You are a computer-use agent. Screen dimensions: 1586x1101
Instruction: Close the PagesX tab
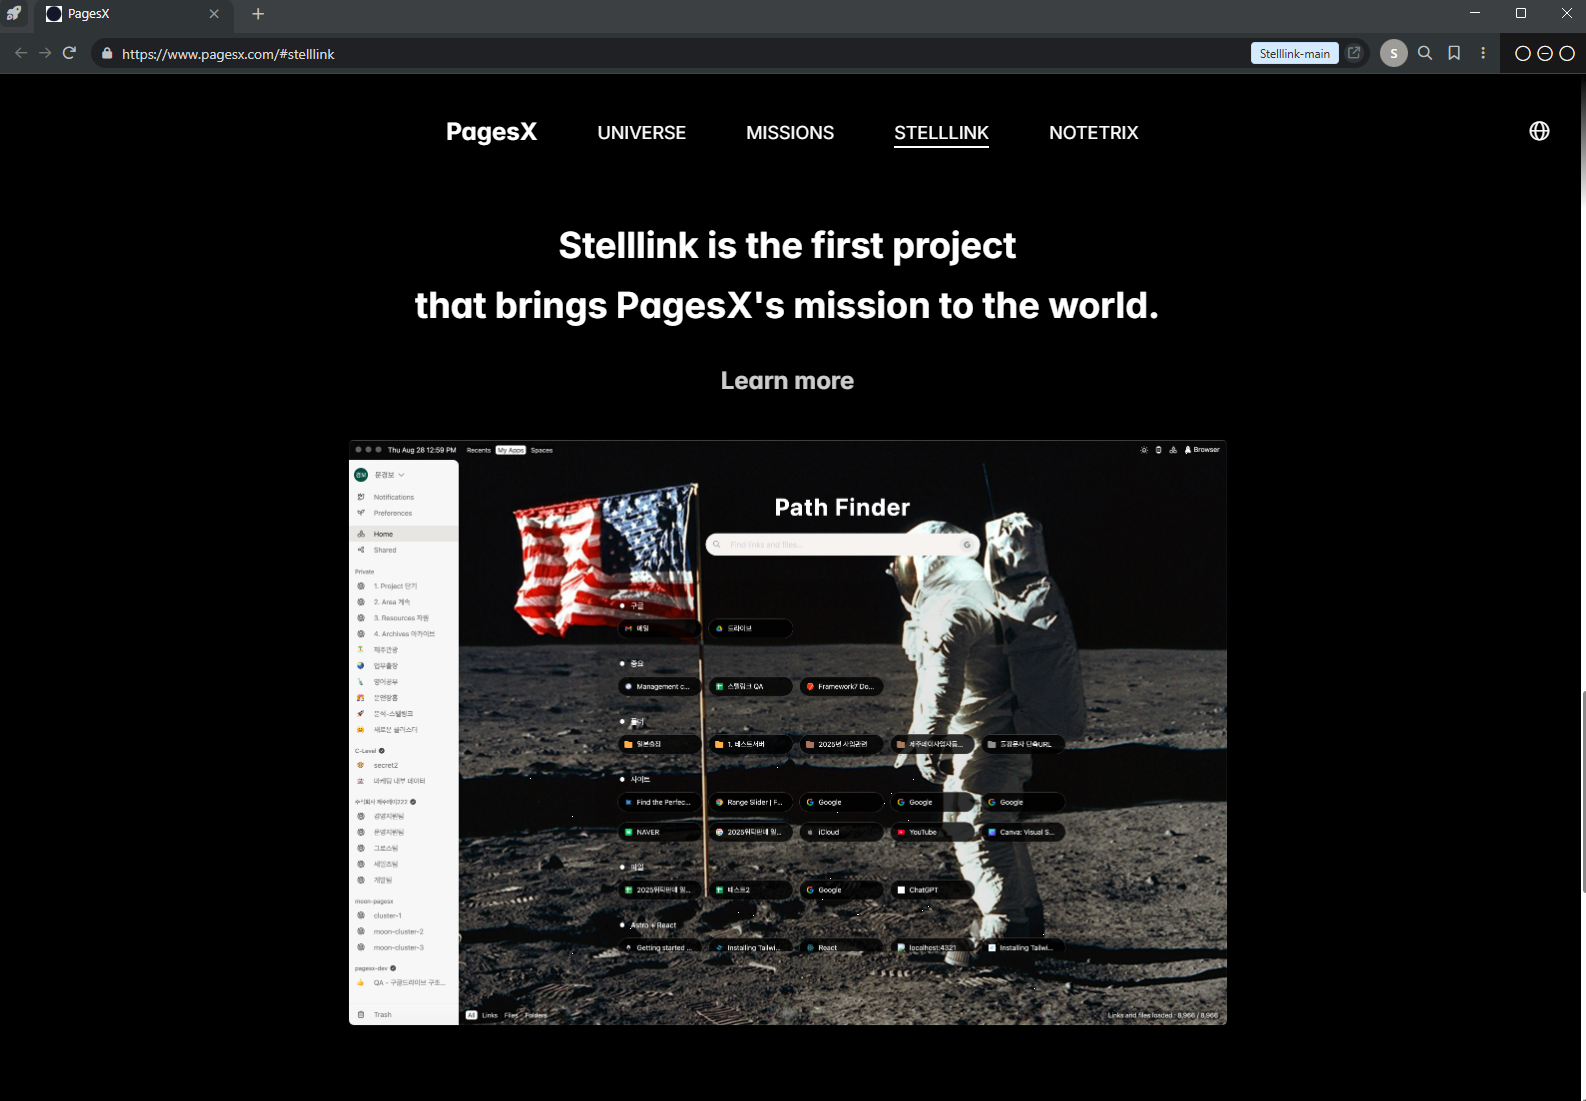click(214, 14)
